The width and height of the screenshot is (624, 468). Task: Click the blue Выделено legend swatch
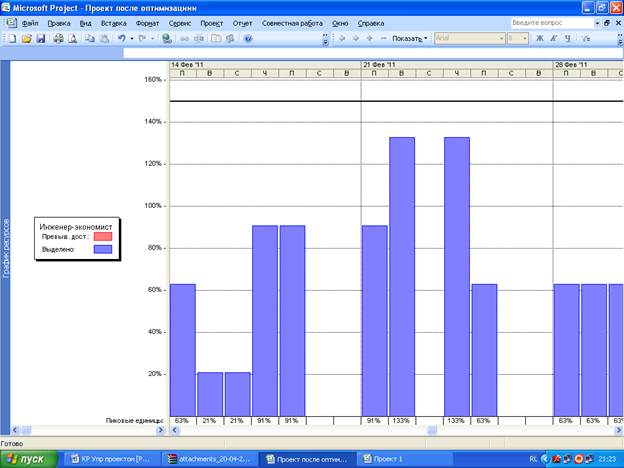103,250
